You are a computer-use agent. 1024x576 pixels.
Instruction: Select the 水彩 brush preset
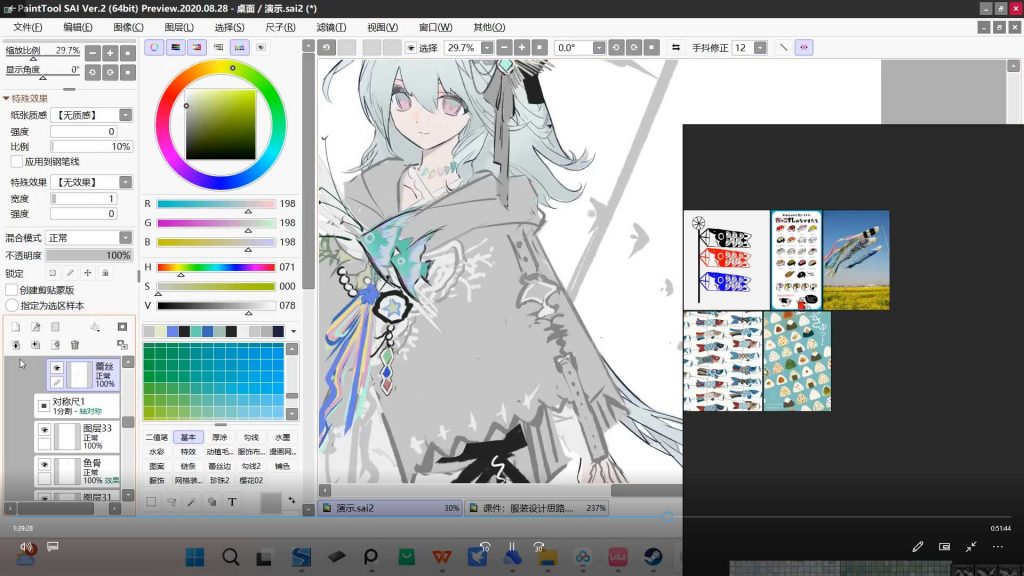click(x=156, y=451)
